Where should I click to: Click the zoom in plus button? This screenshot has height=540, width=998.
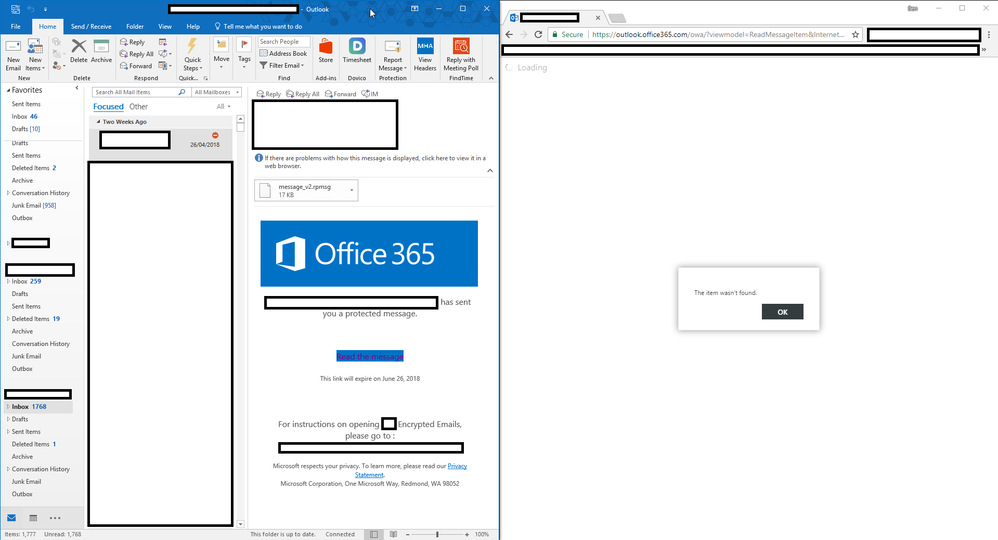click(x=467, y=534)
